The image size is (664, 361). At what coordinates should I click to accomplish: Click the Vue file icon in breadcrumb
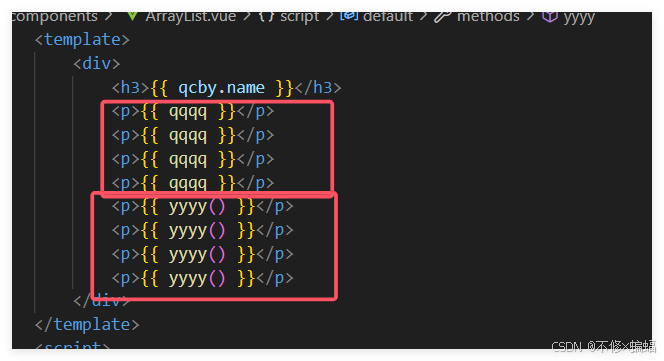pyautogui.click(x=132, y=16)
